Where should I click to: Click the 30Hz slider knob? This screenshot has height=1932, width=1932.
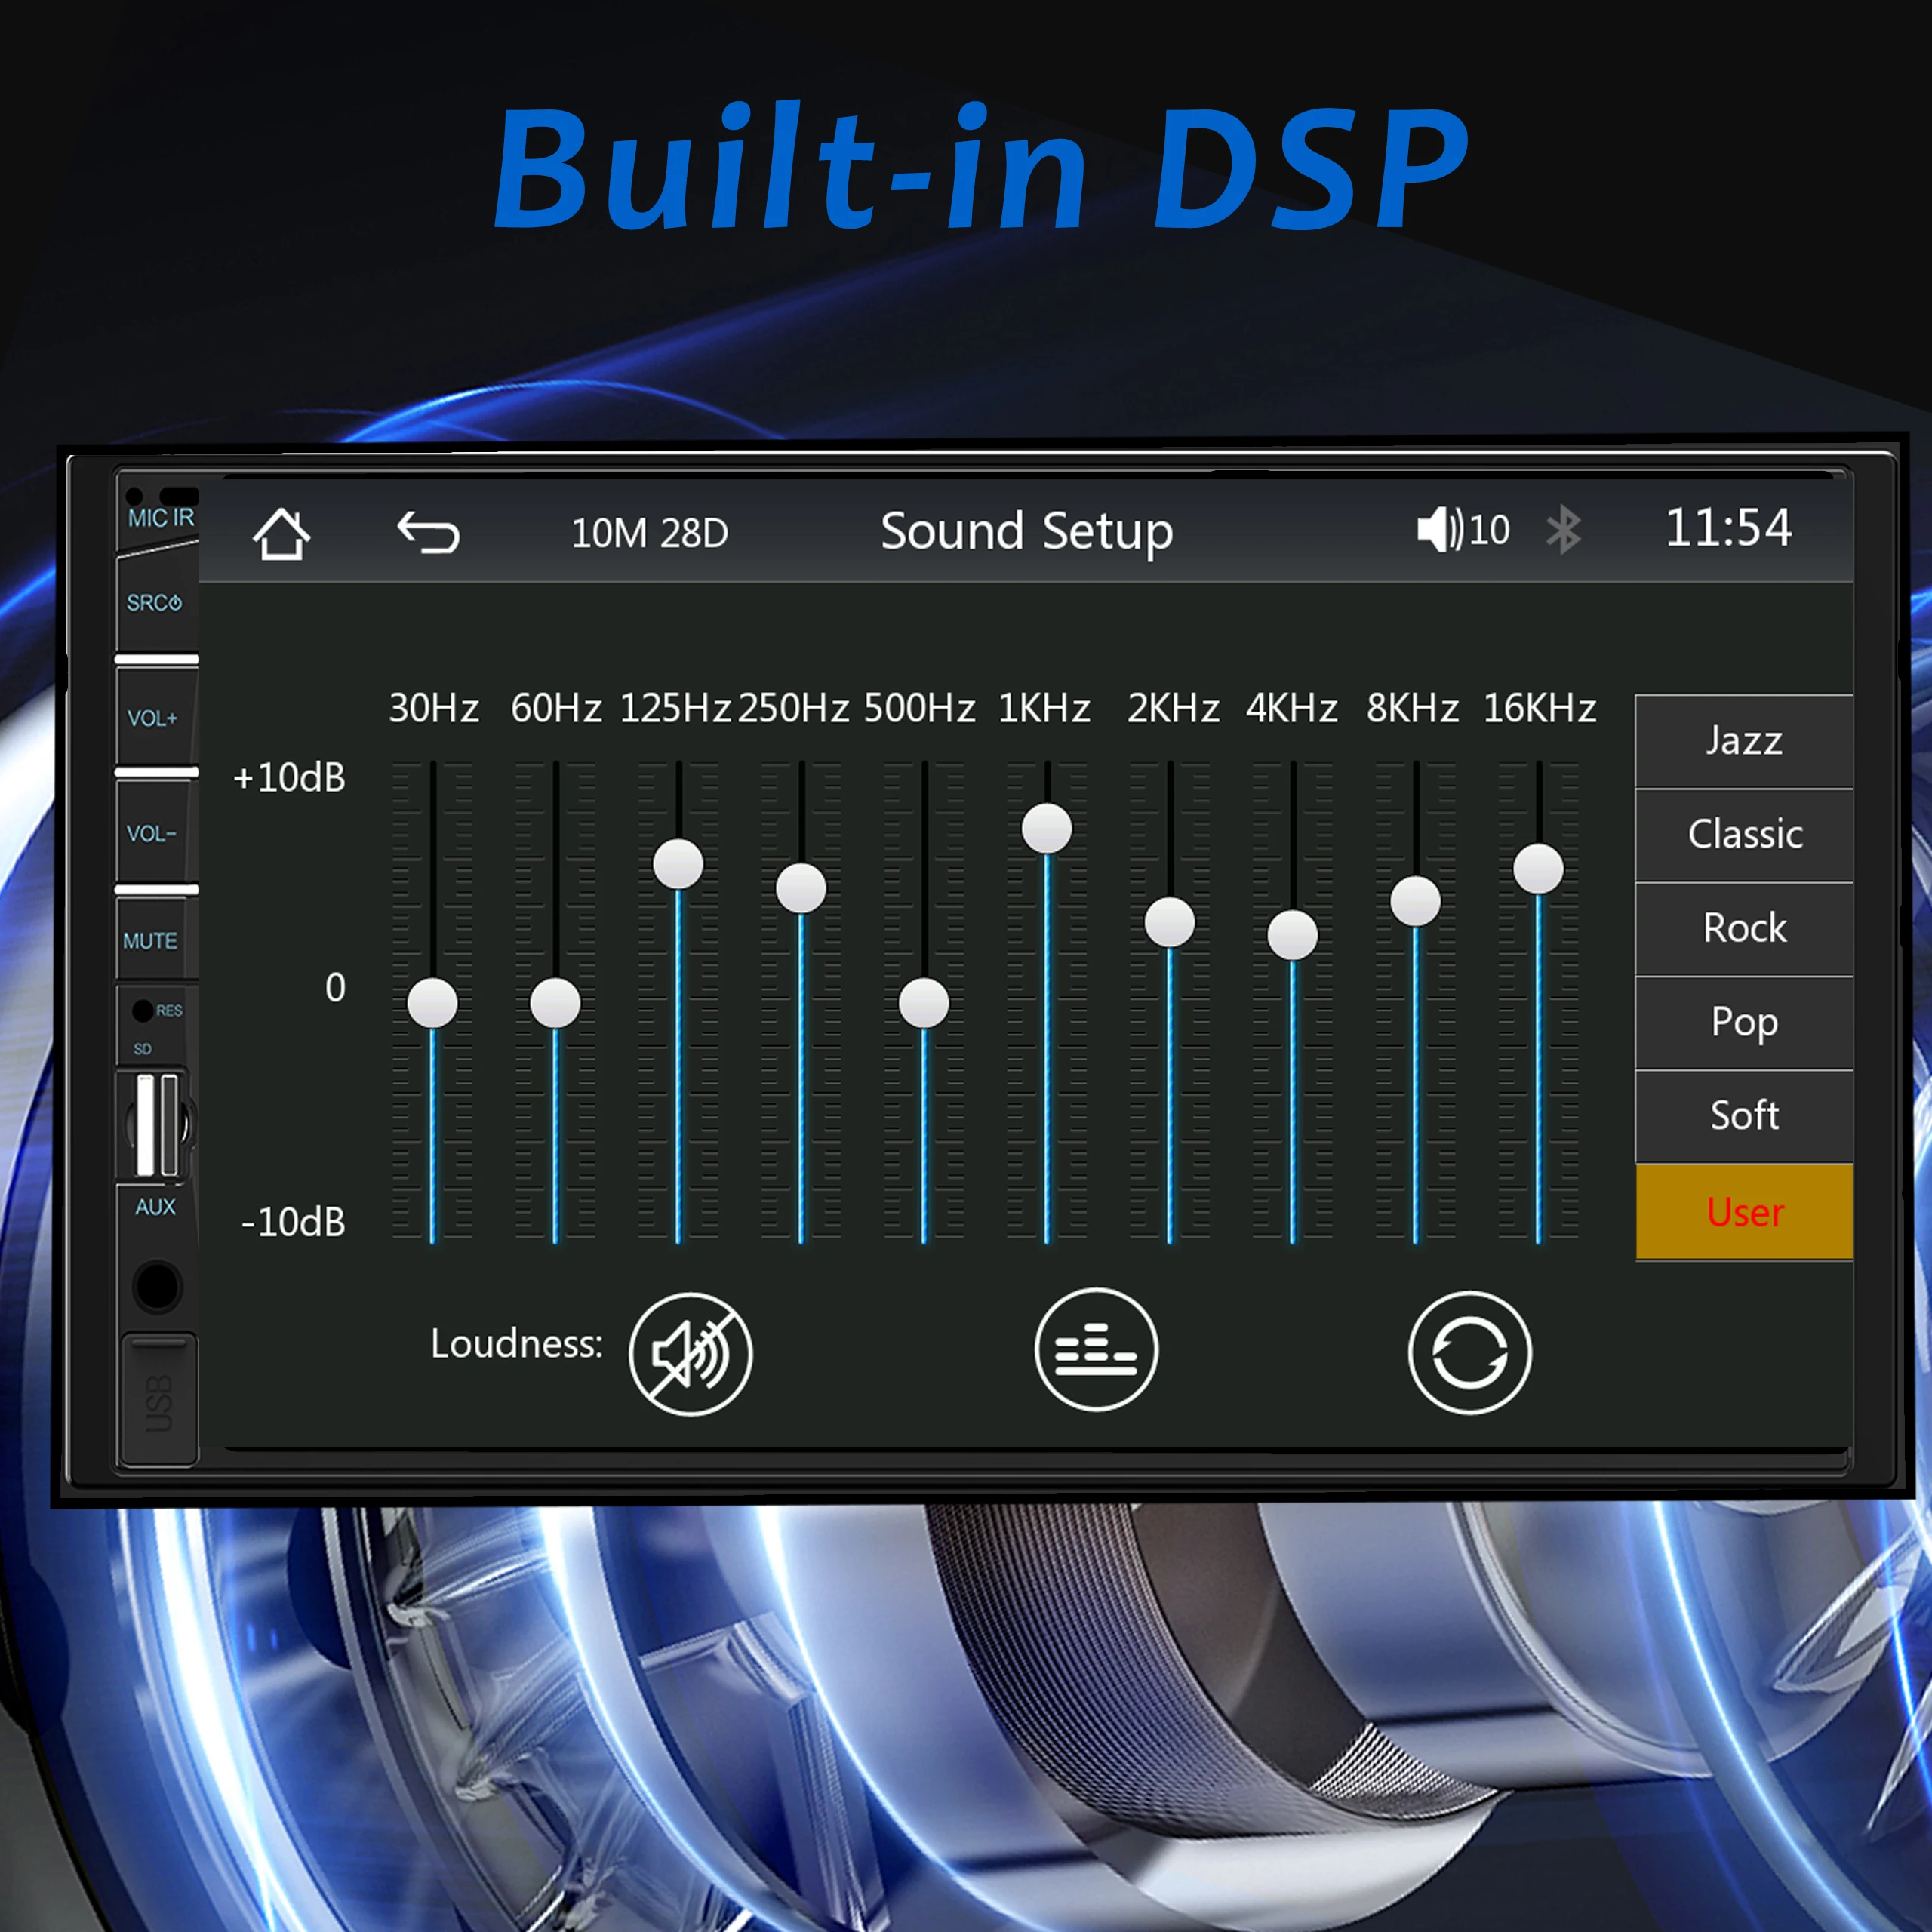click(433, 1003)
